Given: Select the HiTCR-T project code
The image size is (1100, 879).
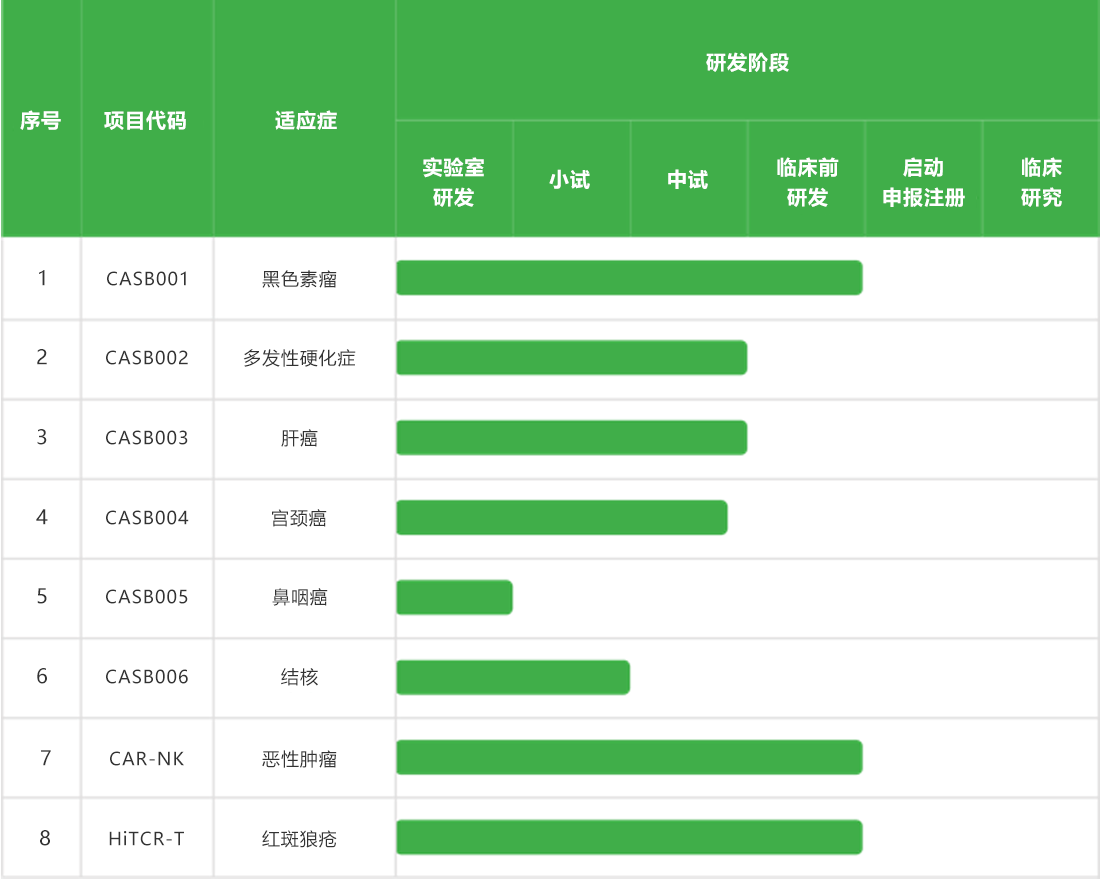Looking at the screenshot, I should point(147,838).
